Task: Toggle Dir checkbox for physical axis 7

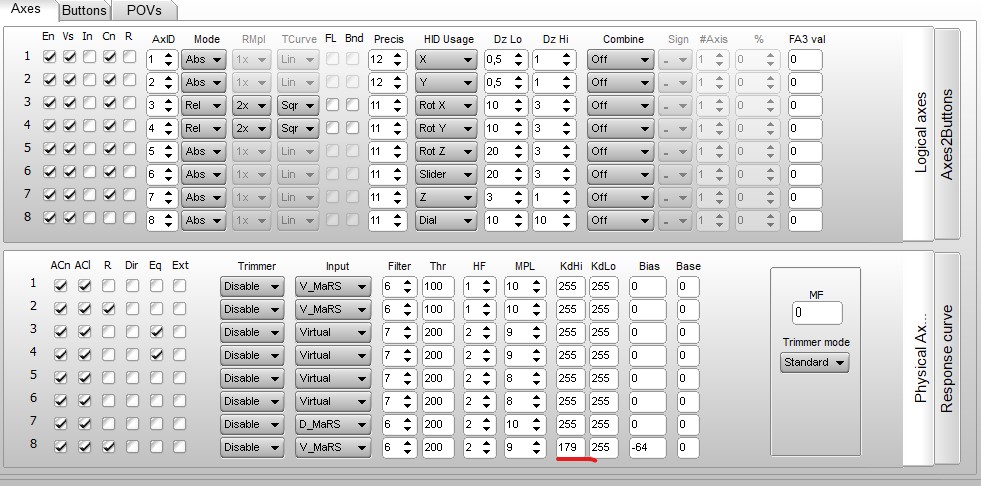Action: (x=132, y=423)
